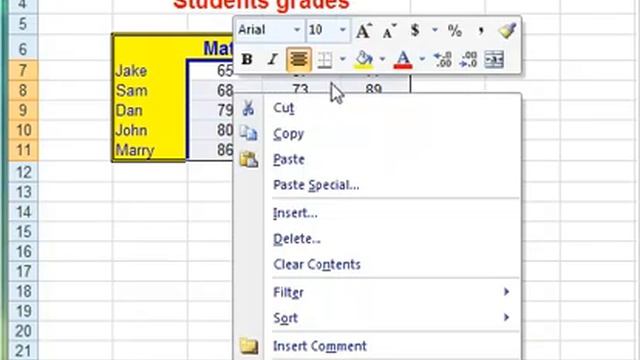This screenshot has width=640, height=360.
Task: Expand the Sort submenu
Action: (x=377, y=318)
